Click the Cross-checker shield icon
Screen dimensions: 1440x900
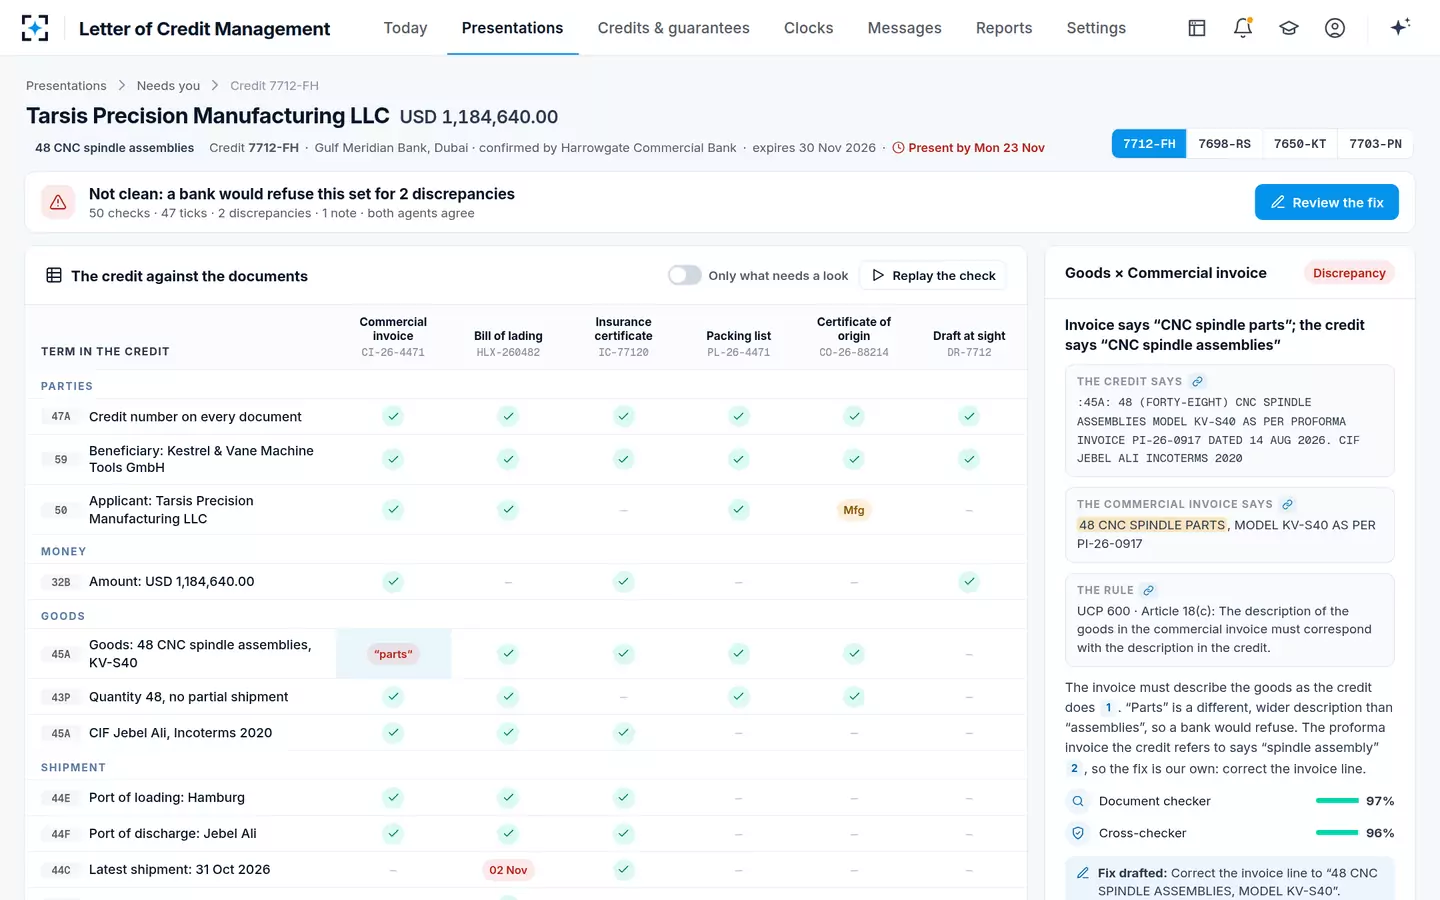(1078, 833)
